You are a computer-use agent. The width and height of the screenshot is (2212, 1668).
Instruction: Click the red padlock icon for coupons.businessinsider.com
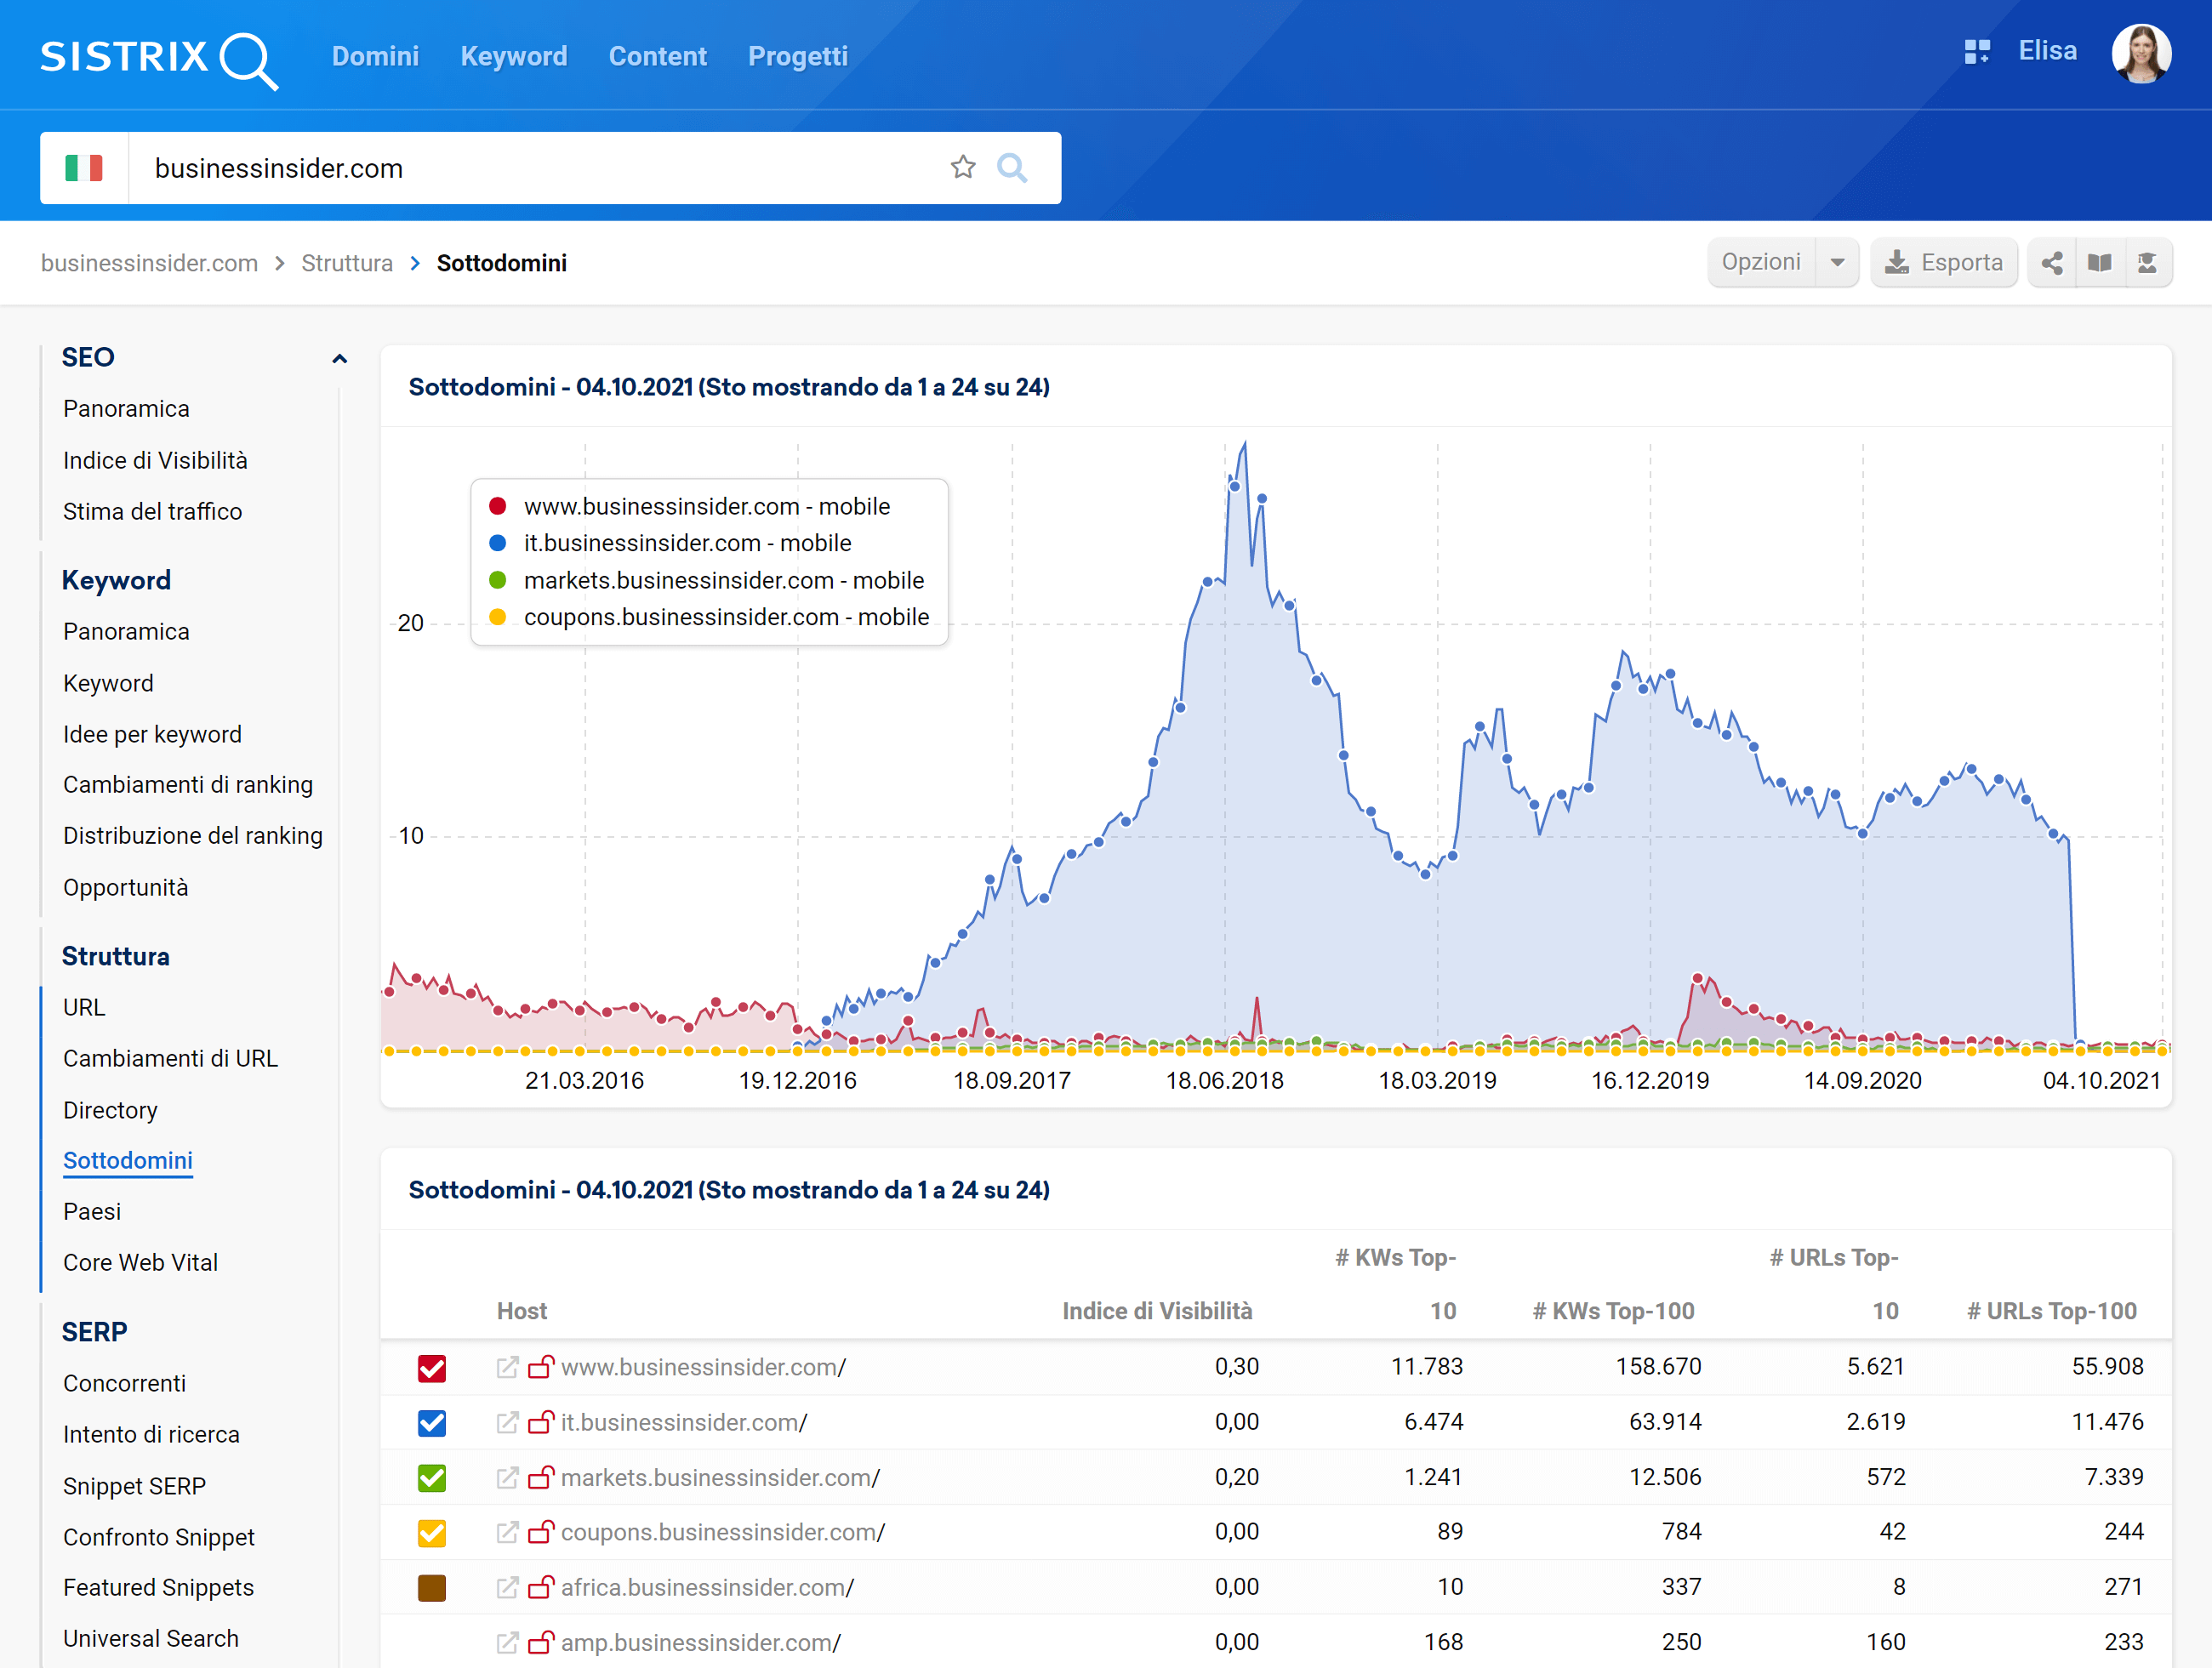[x=541, y=1531]
